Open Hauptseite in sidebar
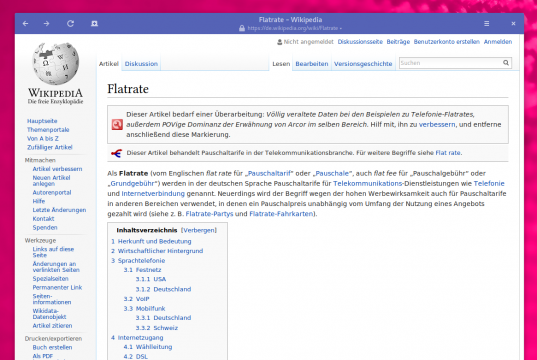The image size is (537, 360). pos(42,121)
